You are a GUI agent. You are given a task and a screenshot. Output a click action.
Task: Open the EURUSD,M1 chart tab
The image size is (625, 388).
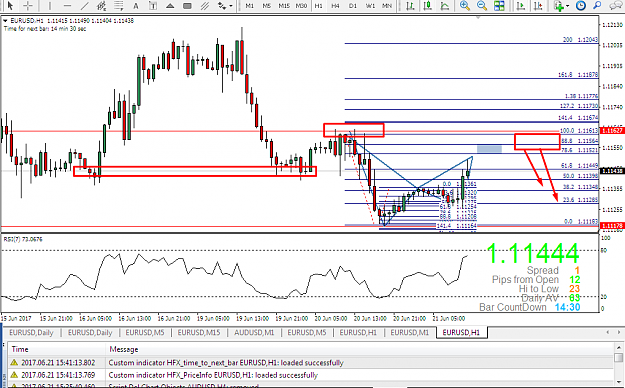coord(409,332)
